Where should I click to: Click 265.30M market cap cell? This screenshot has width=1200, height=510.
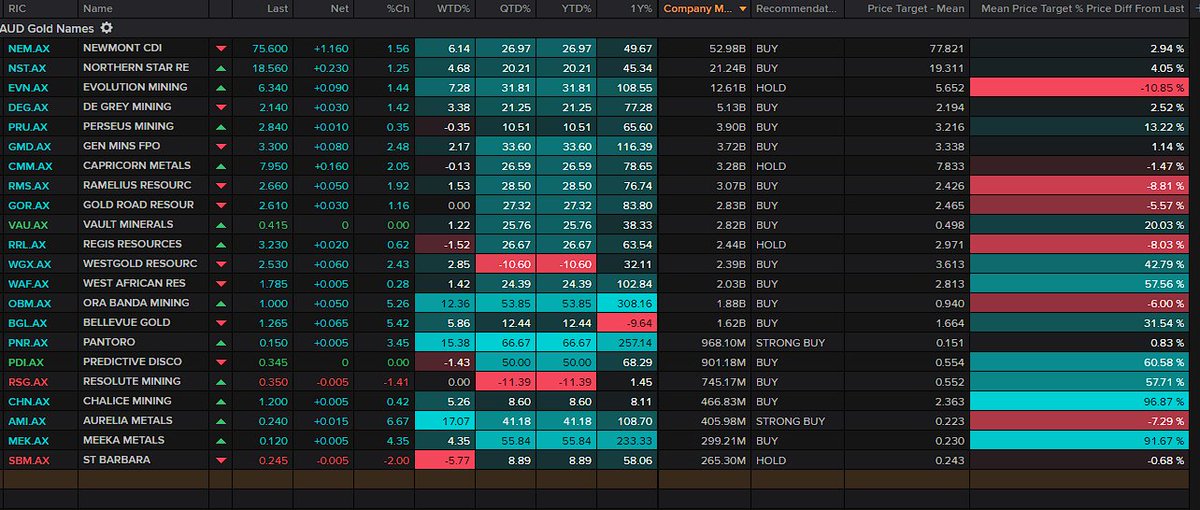coord(704,460)
